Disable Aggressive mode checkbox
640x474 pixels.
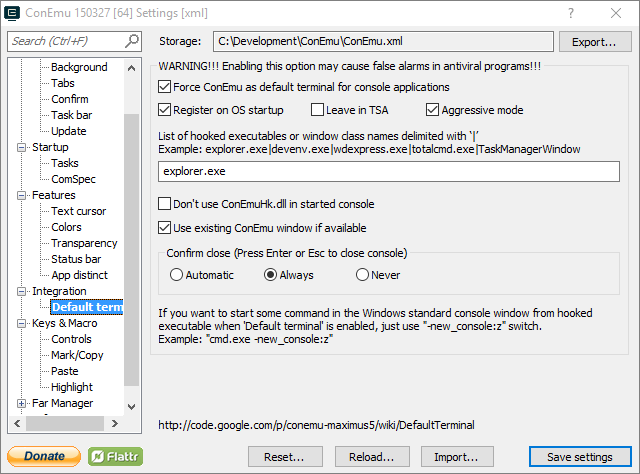[x=433, y=110]
